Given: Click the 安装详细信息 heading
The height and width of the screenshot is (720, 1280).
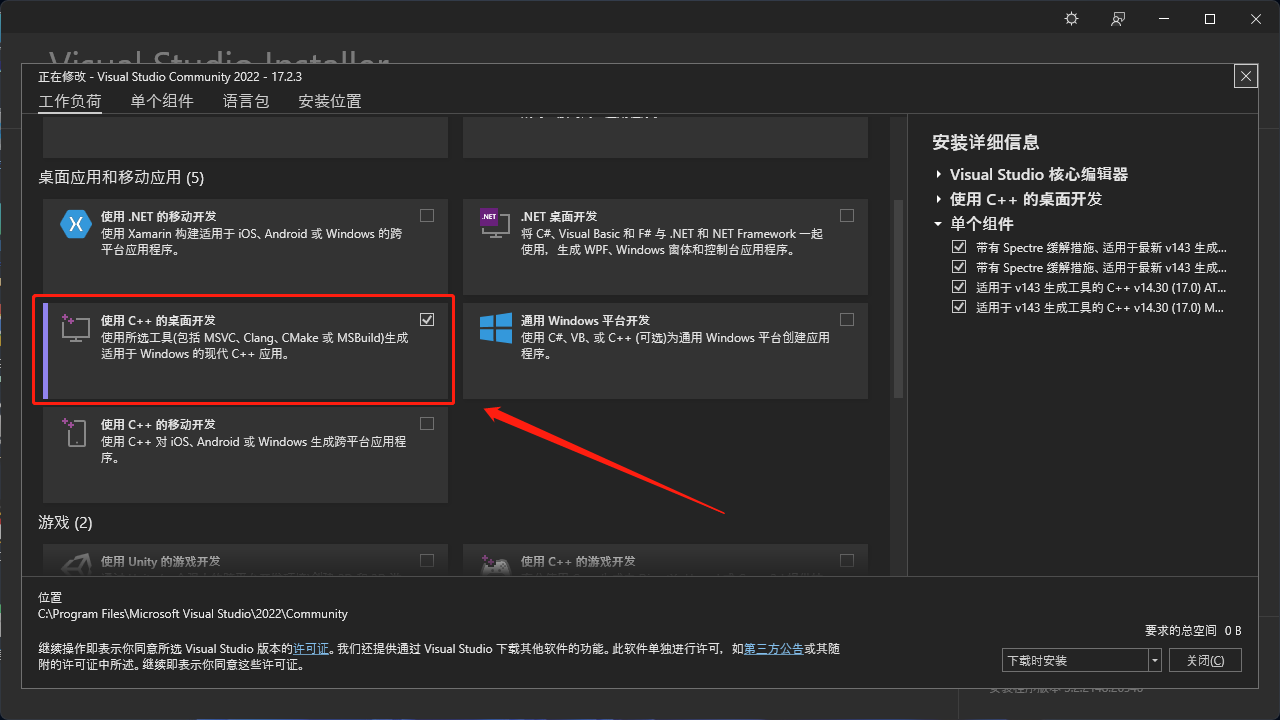Looking at the screenshot, I should pos(986,143).
